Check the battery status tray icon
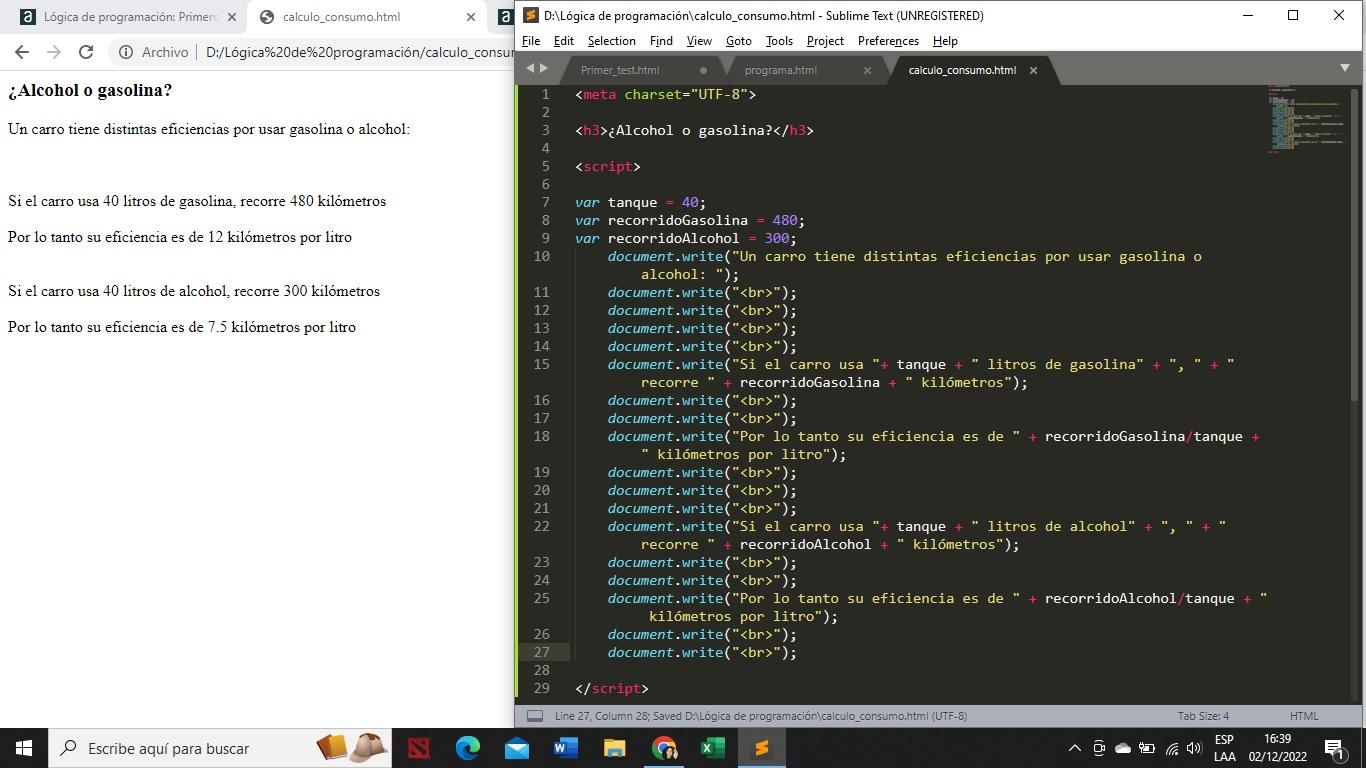The image size is (1366, 768). tap(1147, 748)
